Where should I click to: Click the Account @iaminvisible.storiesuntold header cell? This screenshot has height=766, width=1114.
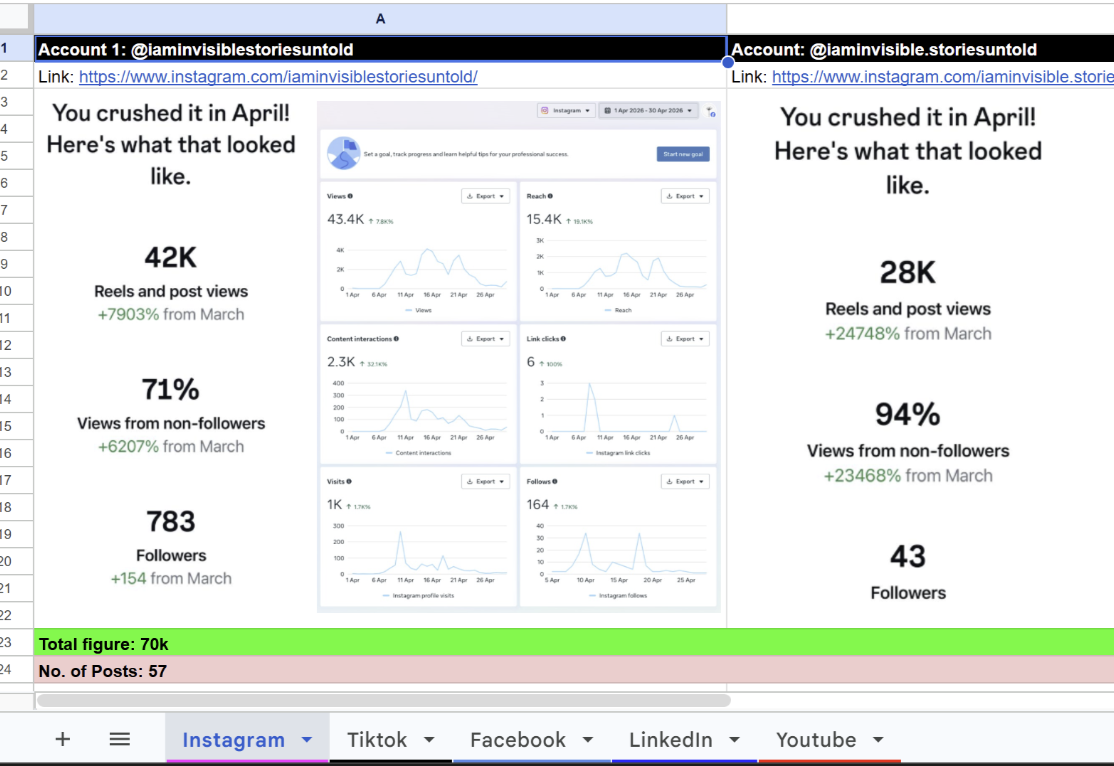[x=921, y=49]
